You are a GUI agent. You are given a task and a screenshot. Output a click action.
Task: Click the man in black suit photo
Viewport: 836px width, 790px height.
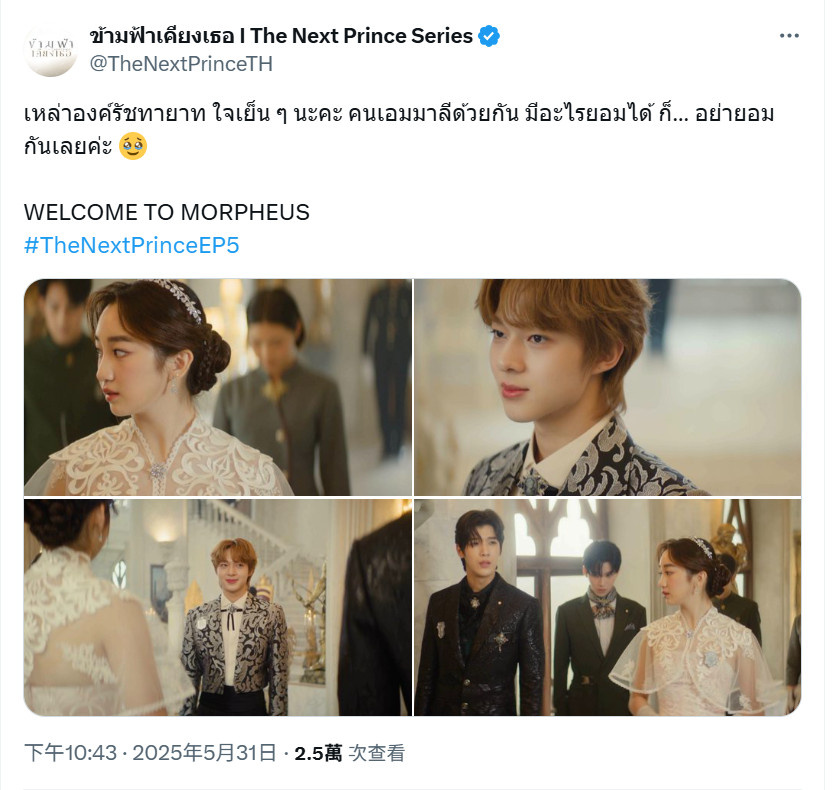coord(480,613)
